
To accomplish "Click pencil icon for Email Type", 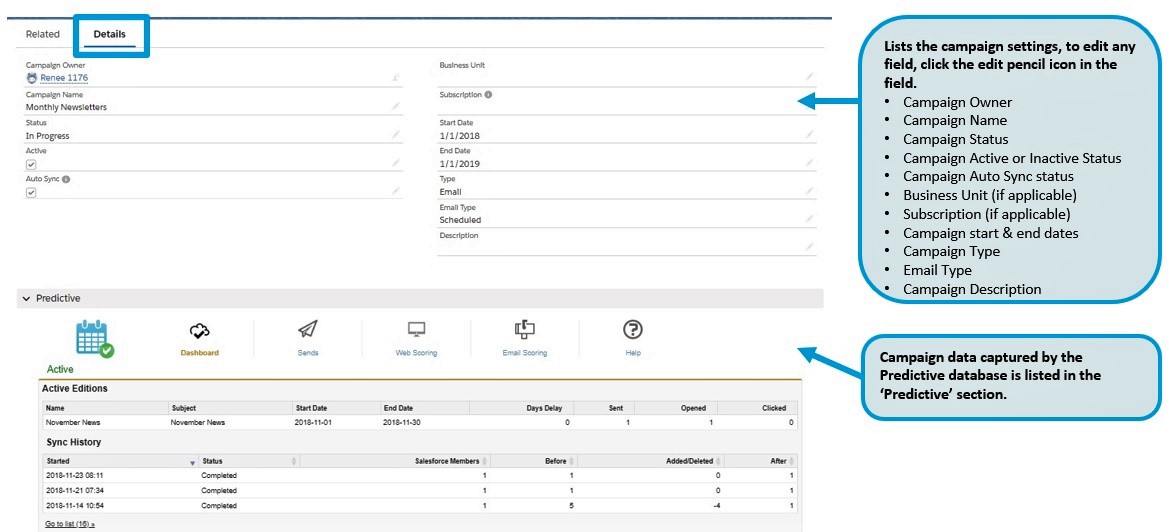I will 809,218.
